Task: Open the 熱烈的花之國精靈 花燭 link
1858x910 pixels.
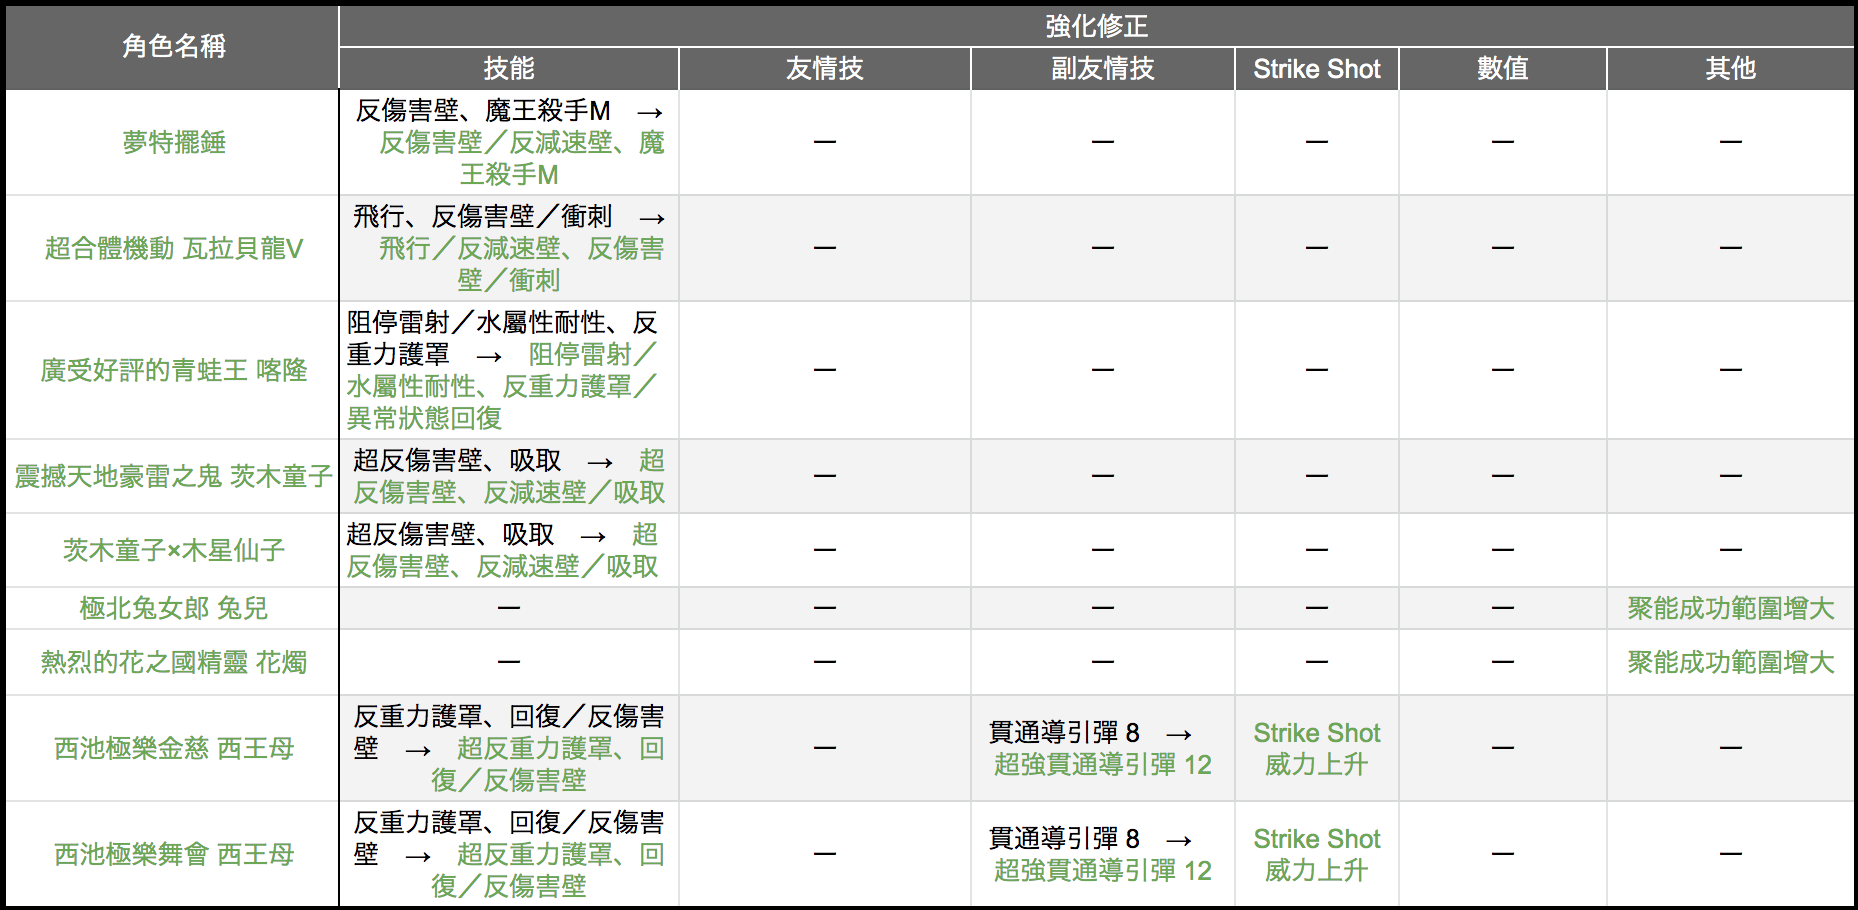Action: [x=174, y=663]
